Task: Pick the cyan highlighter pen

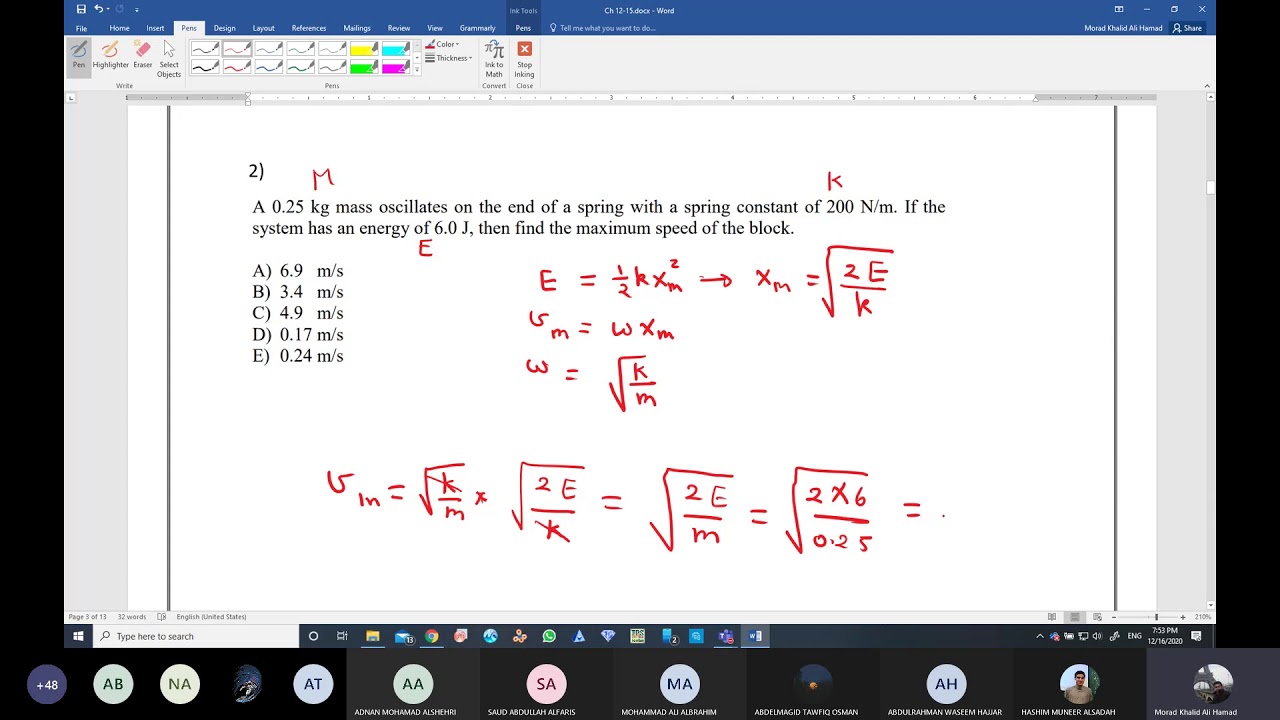Action: [396, 48]
